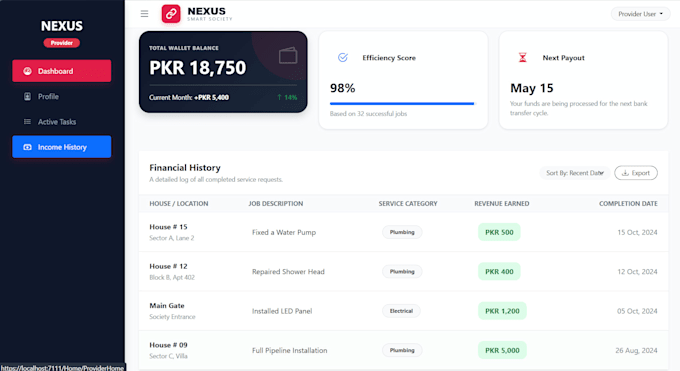Click the Export button
Viewport: 680px width, 371px height.
click(x=636, y=173)
